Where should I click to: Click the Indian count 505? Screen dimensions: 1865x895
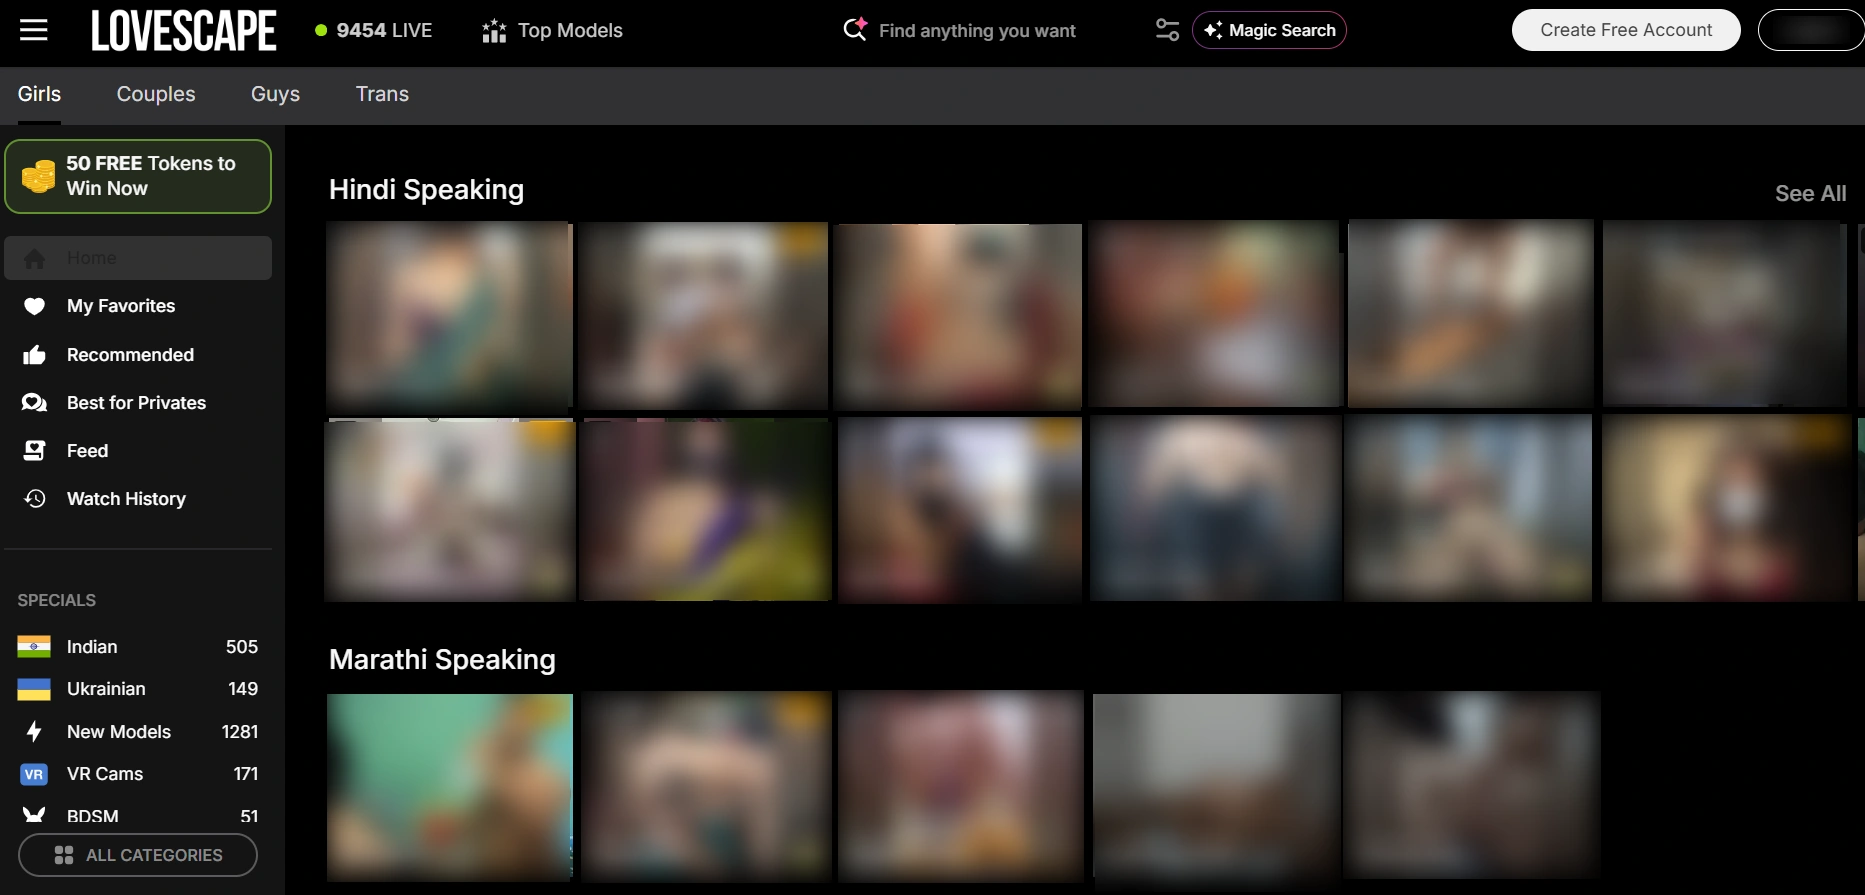[242, 647]
